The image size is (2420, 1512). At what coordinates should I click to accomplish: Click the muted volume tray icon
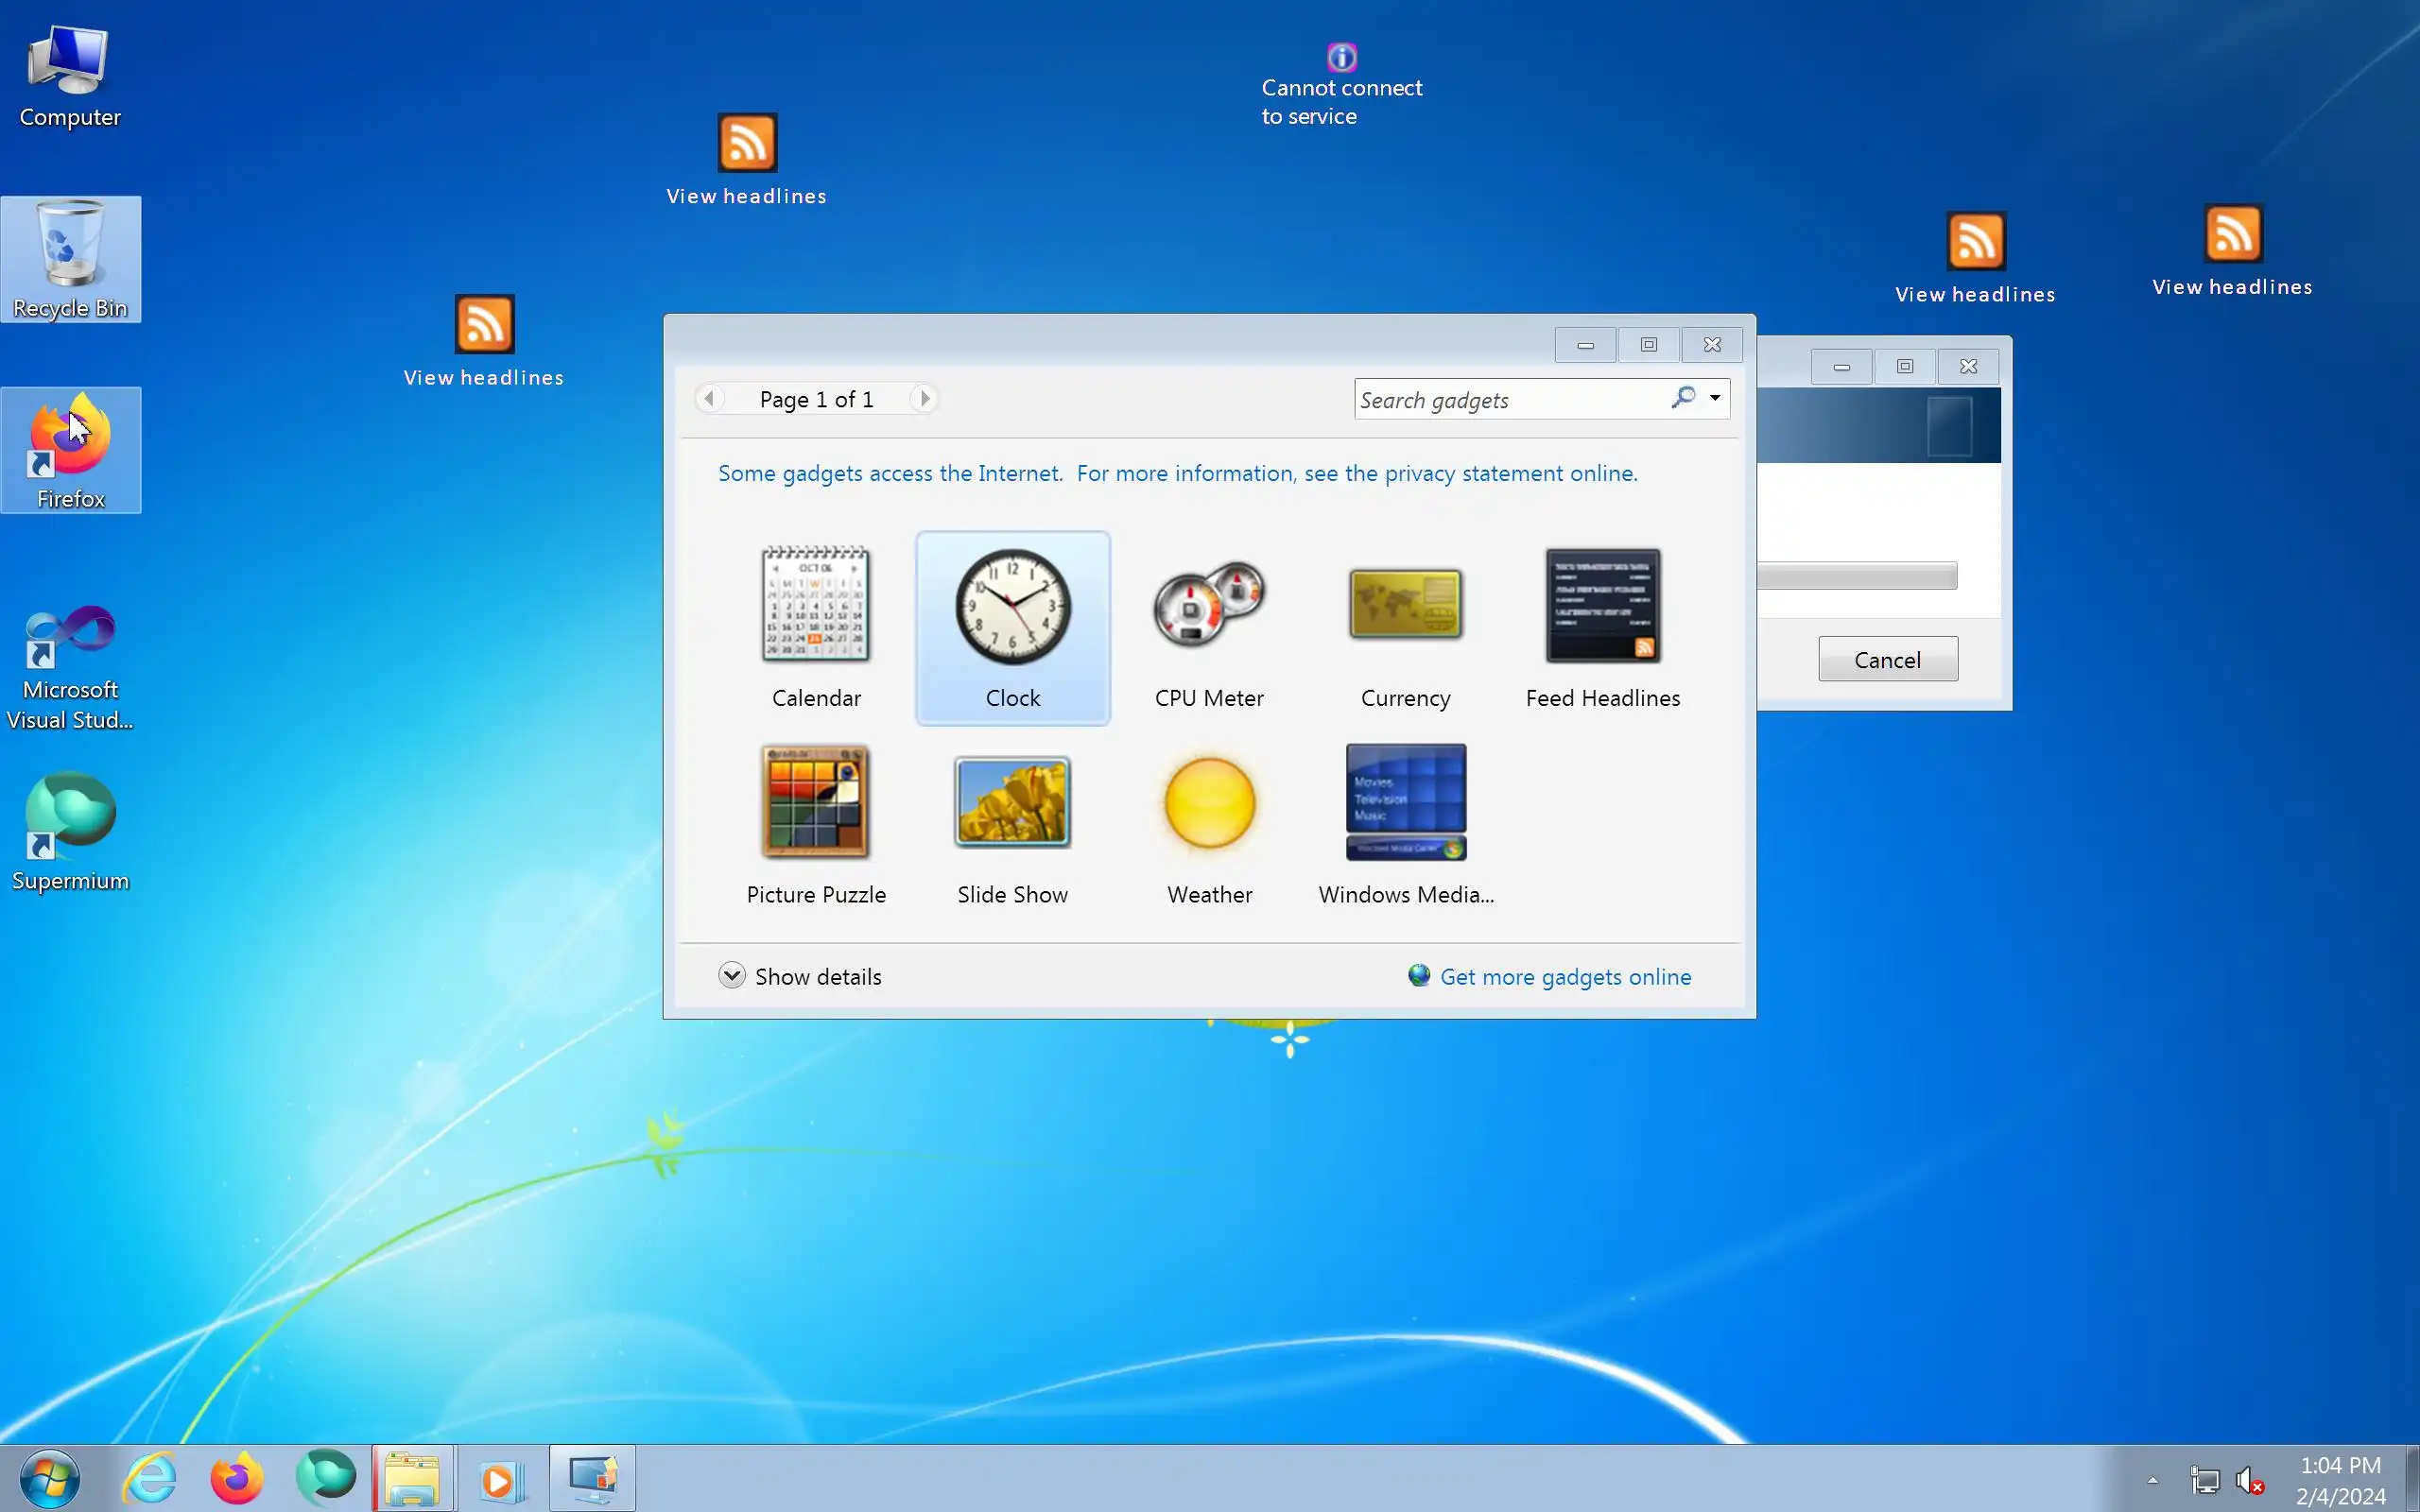coord(2249,1480)
